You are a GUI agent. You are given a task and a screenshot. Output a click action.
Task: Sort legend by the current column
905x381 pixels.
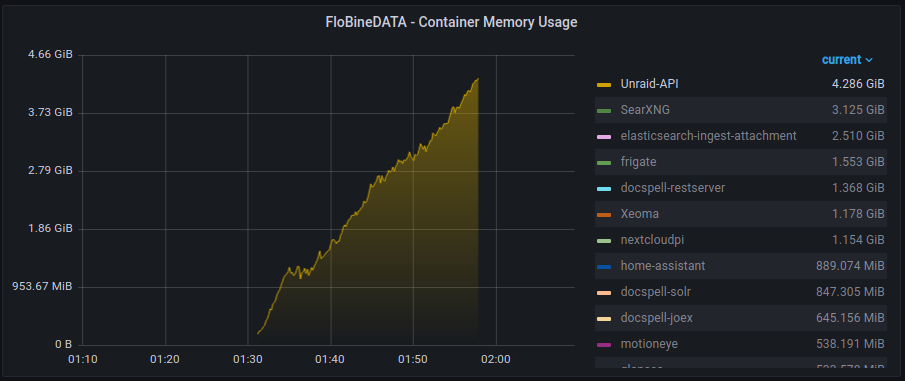click(x=842, y=60)
